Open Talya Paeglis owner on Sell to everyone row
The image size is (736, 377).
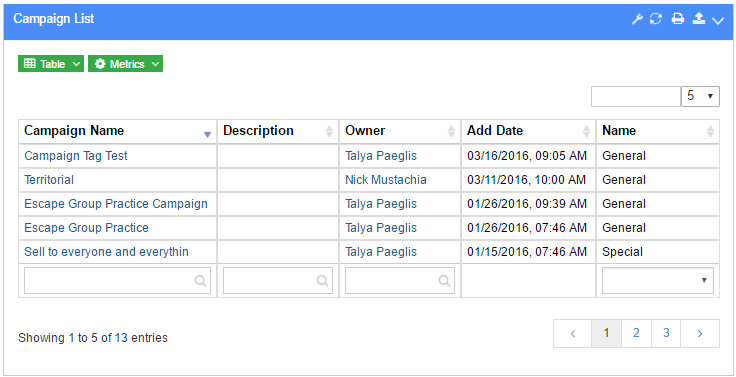[x=381, y=252]
